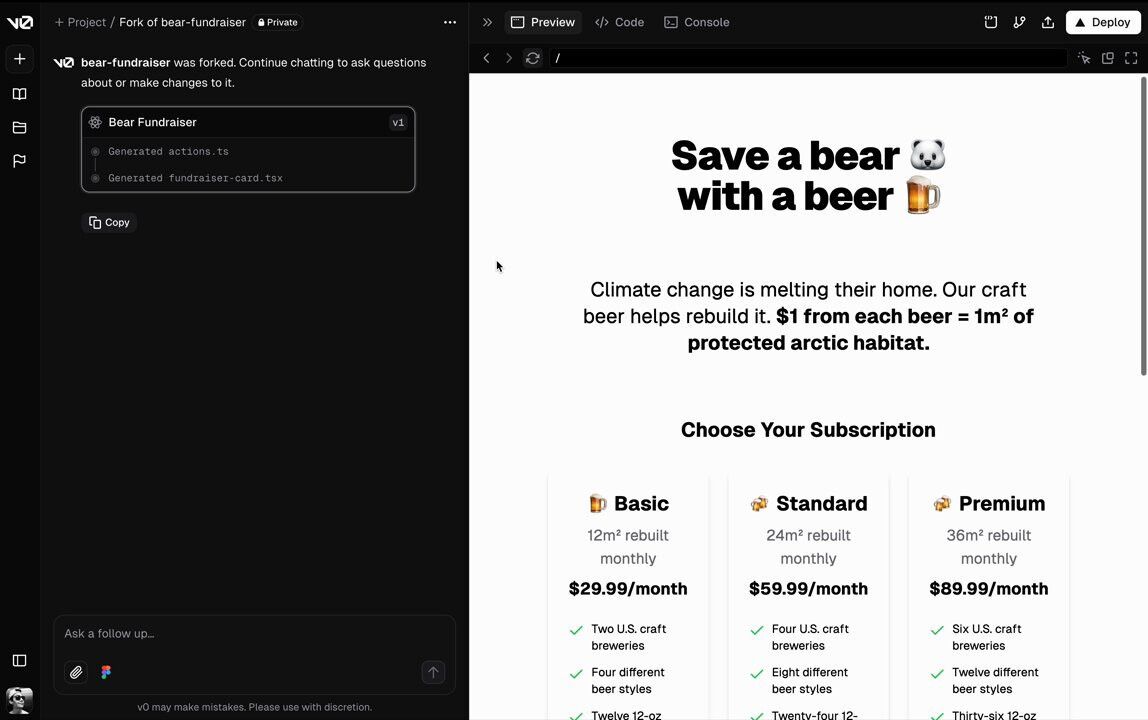1148x720 pixels.
Task: Open the three-dot chat options menu
Action: click(450, 22)
